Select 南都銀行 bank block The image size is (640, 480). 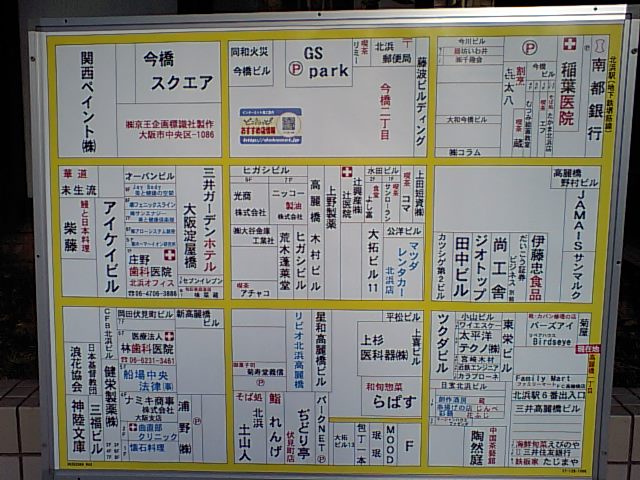596,98
